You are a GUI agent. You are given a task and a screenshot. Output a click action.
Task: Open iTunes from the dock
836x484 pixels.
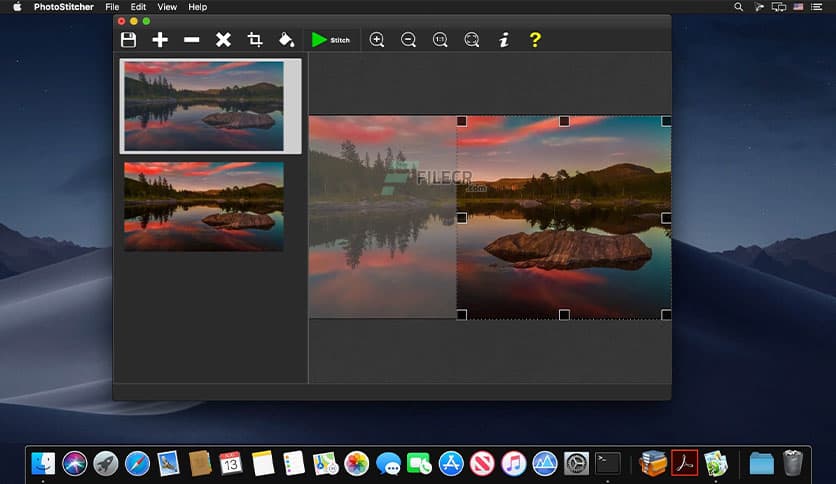point(513,463)
